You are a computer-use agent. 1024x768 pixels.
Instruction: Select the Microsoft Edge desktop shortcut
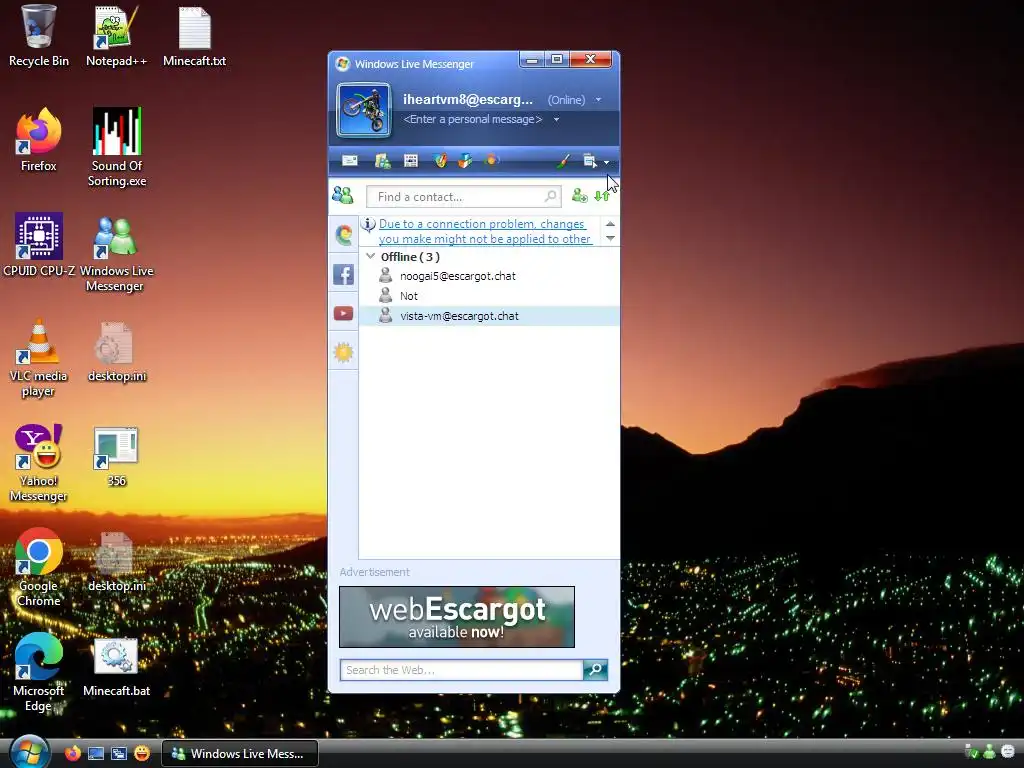39,673
